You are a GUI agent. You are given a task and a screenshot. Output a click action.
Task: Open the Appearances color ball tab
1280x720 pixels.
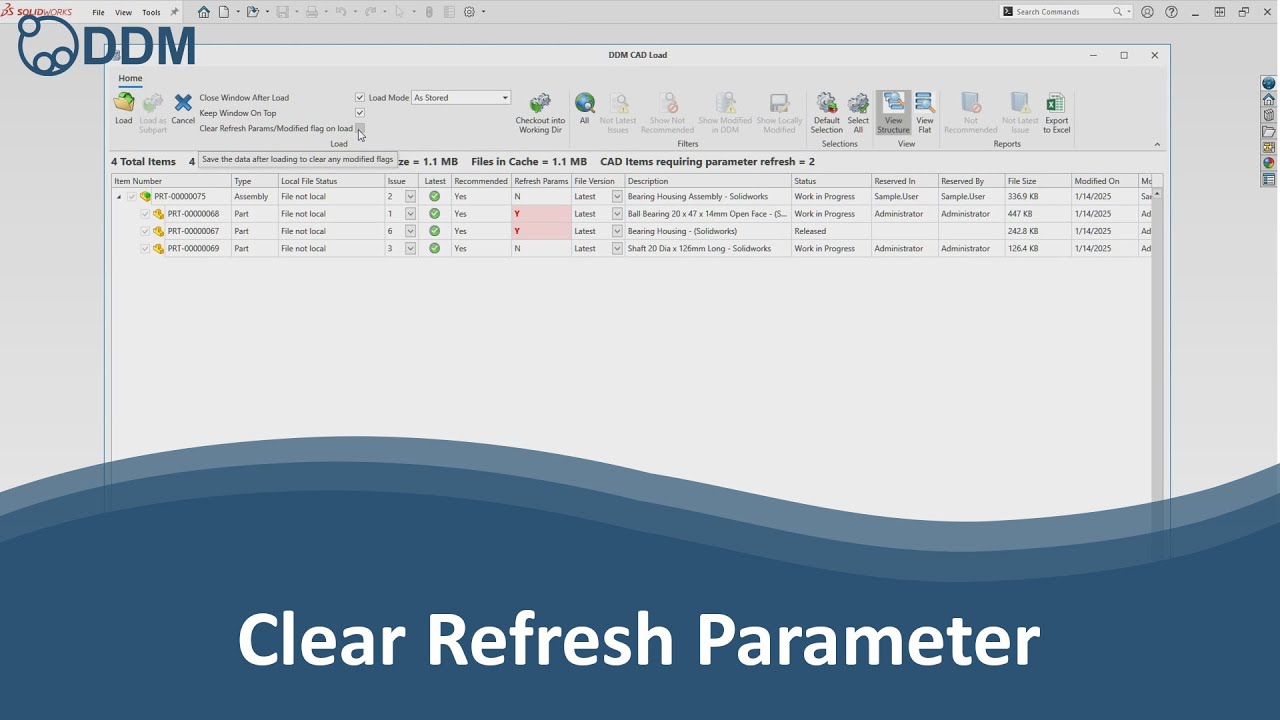[1269, 163]
